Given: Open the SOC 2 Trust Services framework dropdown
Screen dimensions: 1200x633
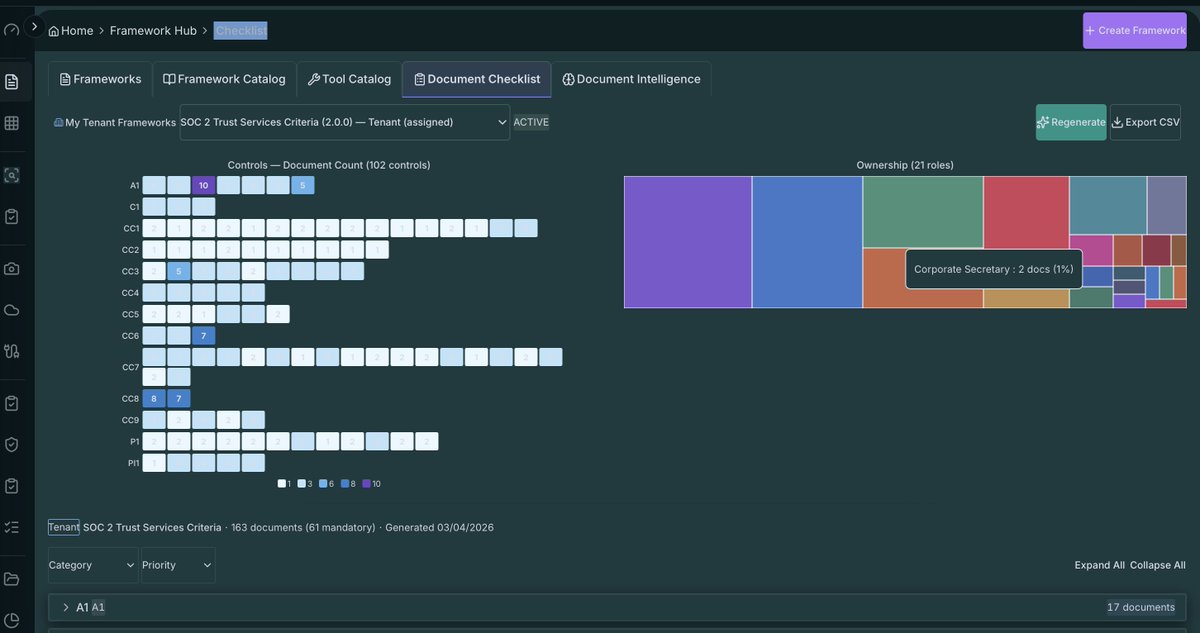Looking at the screenshot, I should pos(345,122).
